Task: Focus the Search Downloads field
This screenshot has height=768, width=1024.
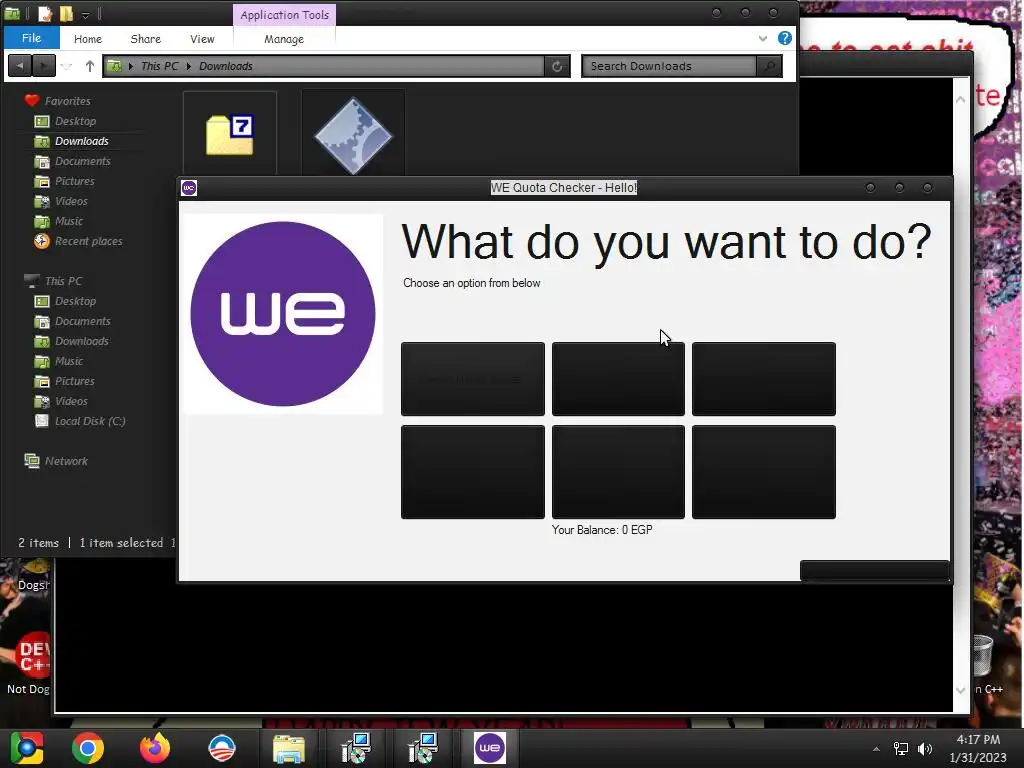Action: click(669, 66)
